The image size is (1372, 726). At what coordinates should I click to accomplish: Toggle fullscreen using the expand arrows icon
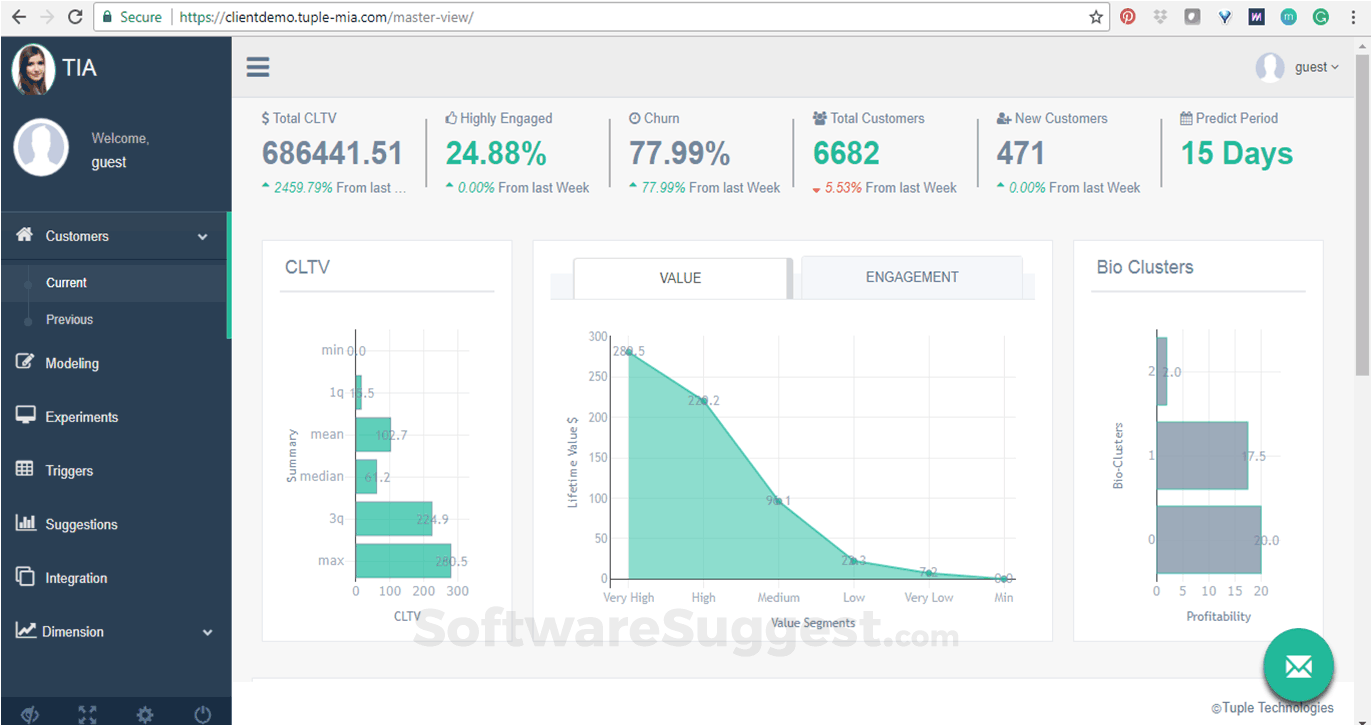[87, 715]
